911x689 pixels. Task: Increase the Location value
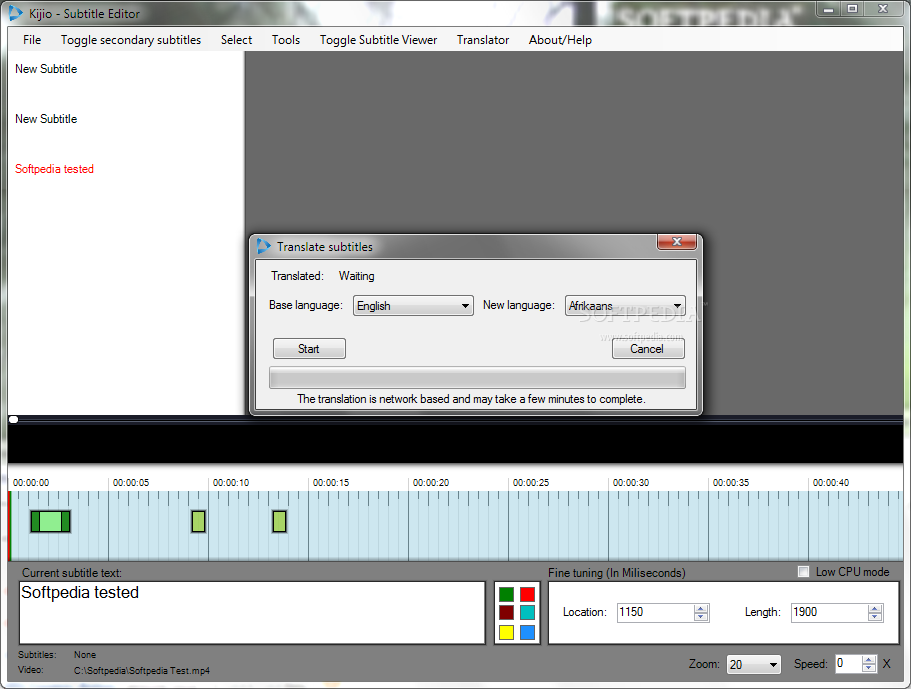tap(701, 608)
